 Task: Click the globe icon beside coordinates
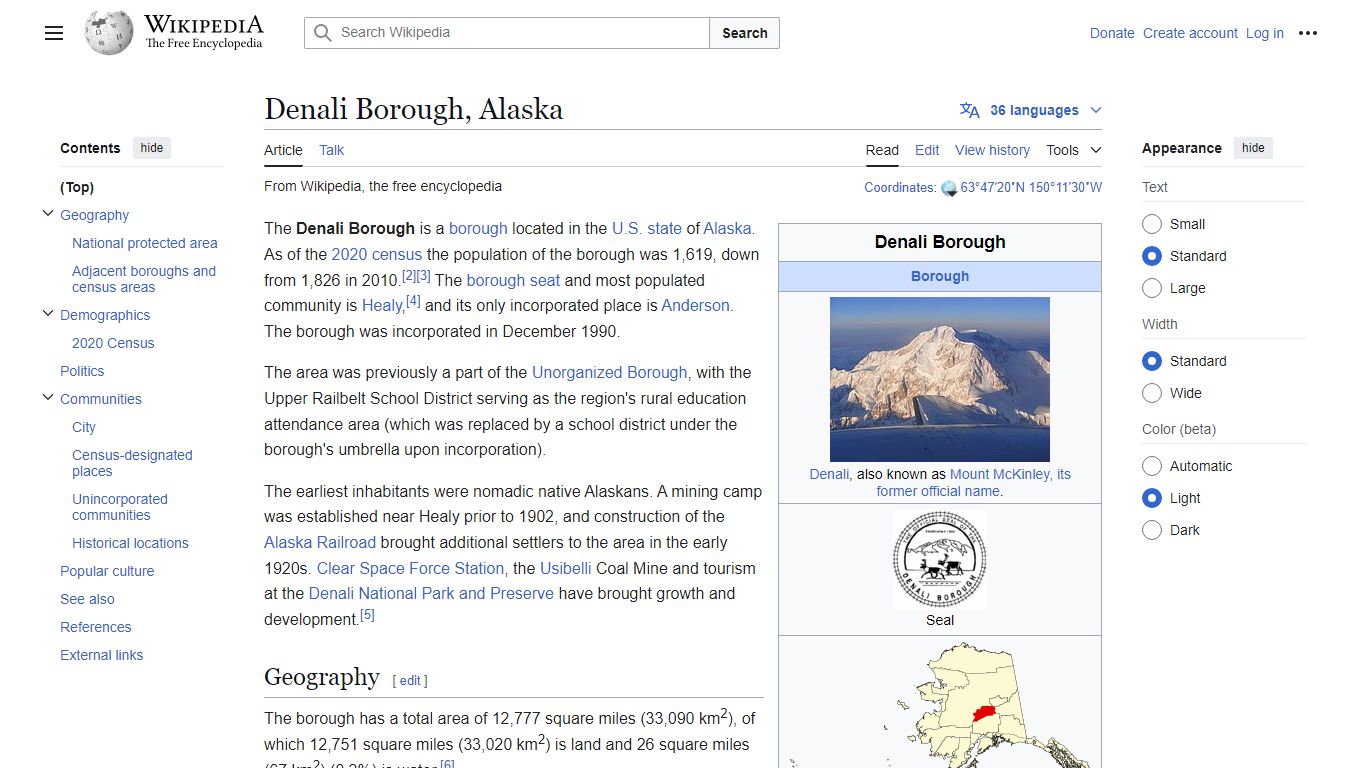[x=949, y=188]
